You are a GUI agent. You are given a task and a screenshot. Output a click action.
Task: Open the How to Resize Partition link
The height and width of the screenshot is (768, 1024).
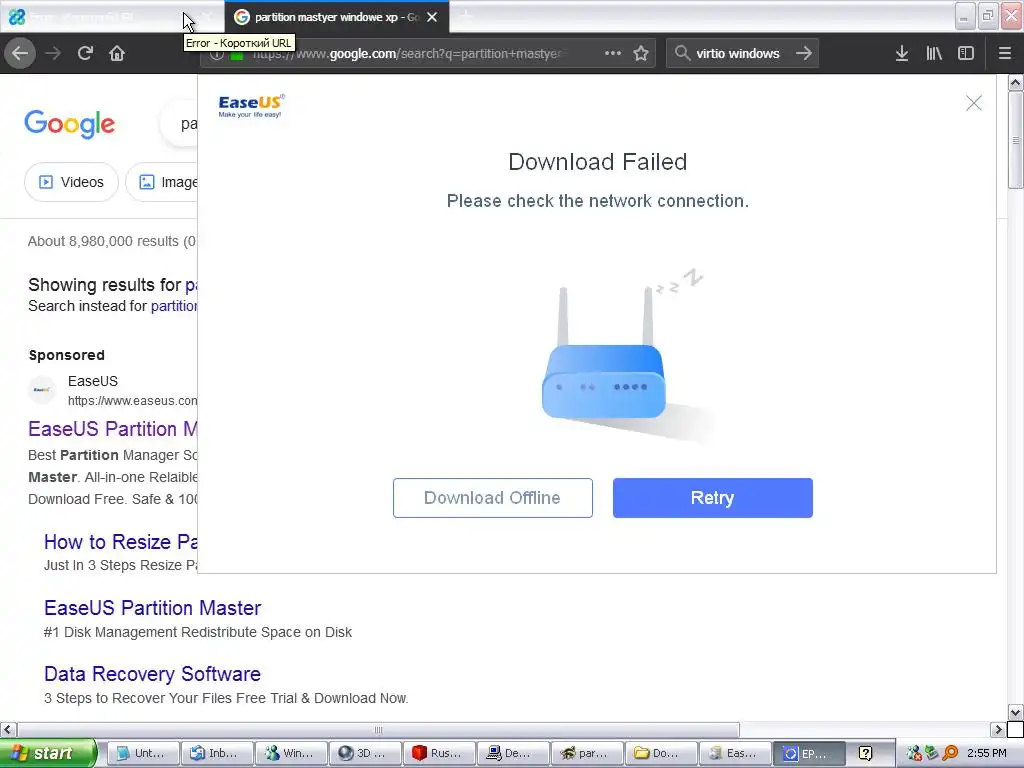(120, 542)
